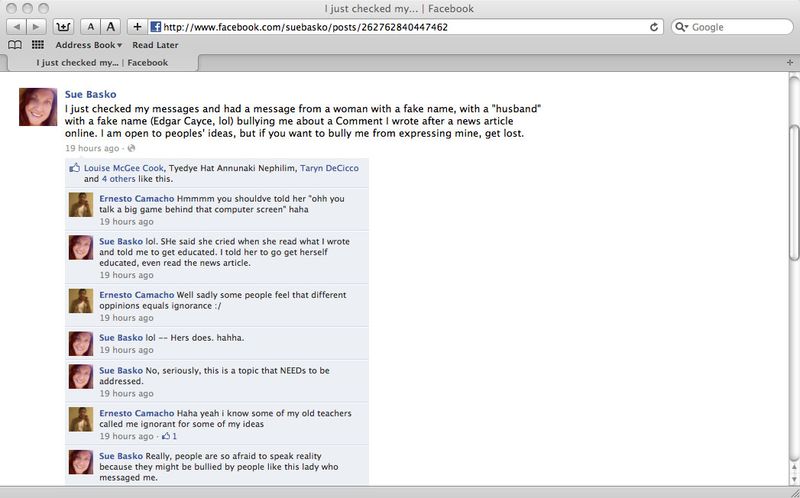Click the Facebook favicon in the address bar
This screenshot has height=498, width=800.
pyautogui.click(x=156, y=27)
